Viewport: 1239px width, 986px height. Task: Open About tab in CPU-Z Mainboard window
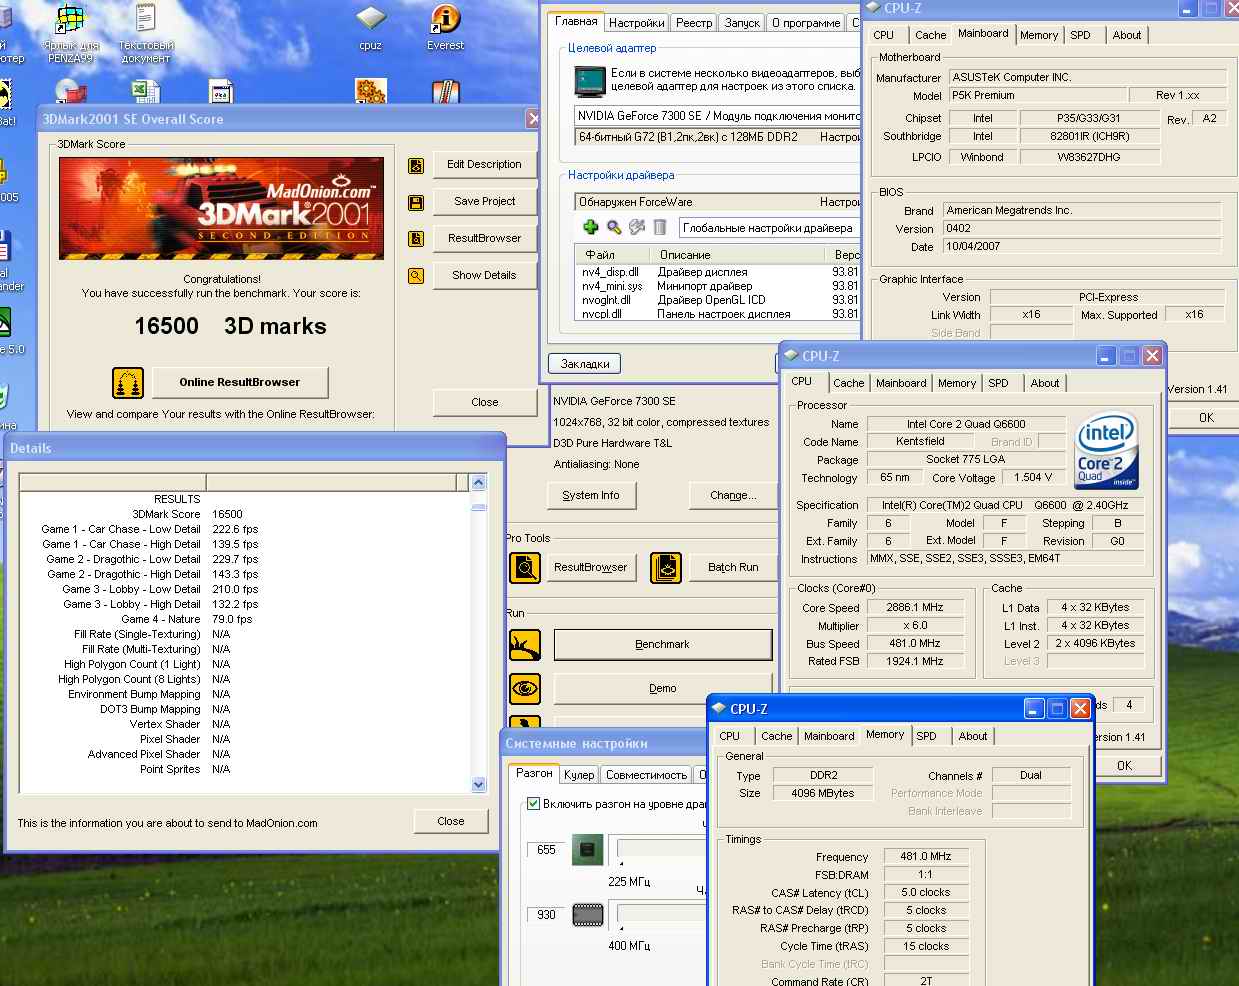1126,35
